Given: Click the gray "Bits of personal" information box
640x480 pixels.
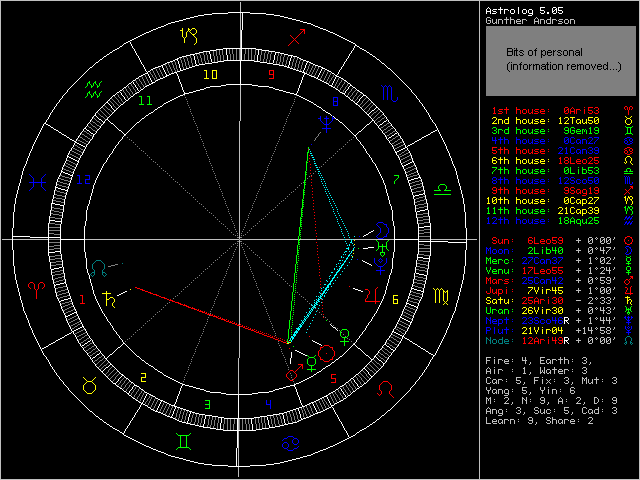Looking at the screenshot, I should coord(560,61).
